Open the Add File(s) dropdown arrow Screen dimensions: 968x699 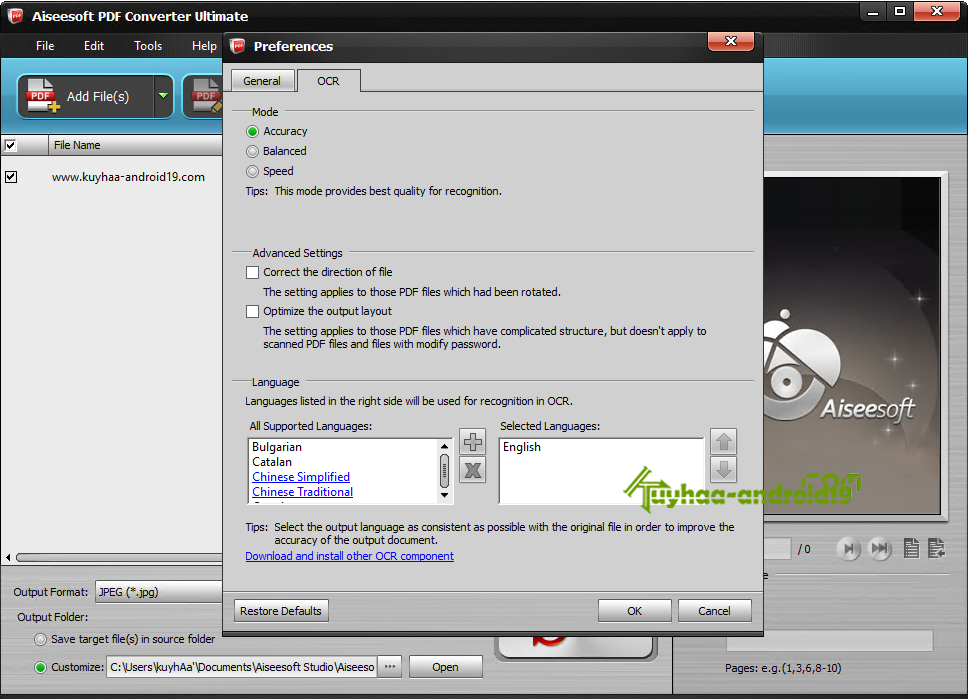coord(164,96)
